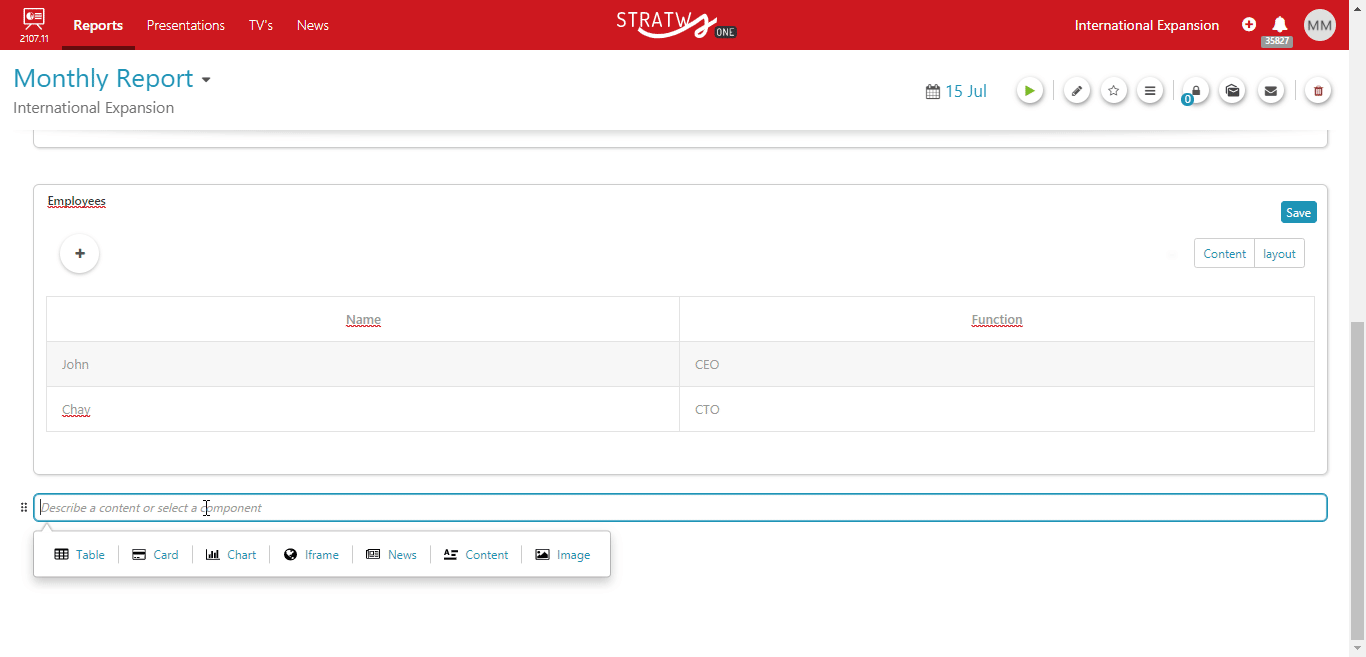Image resolution: width=1366 pixels, height=657 pixels.
Task: Expand the Monthly Report title dropdown
Action: pos(206,80)
